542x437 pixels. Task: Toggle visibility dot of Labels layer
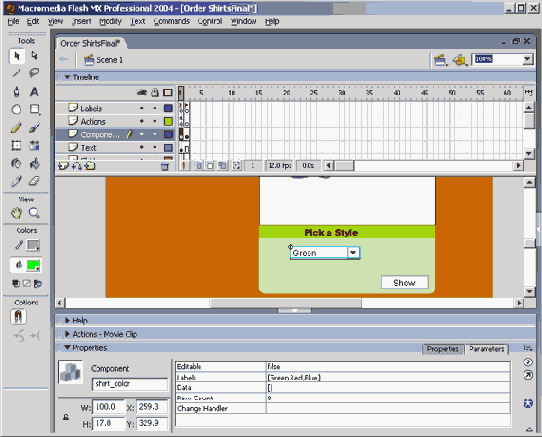point(142,108)
